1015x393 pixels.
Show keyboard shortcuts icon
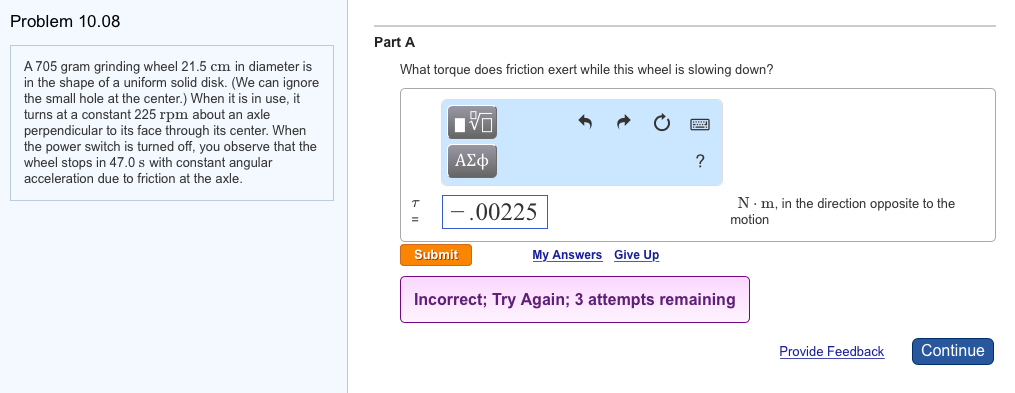pos(700,124)
